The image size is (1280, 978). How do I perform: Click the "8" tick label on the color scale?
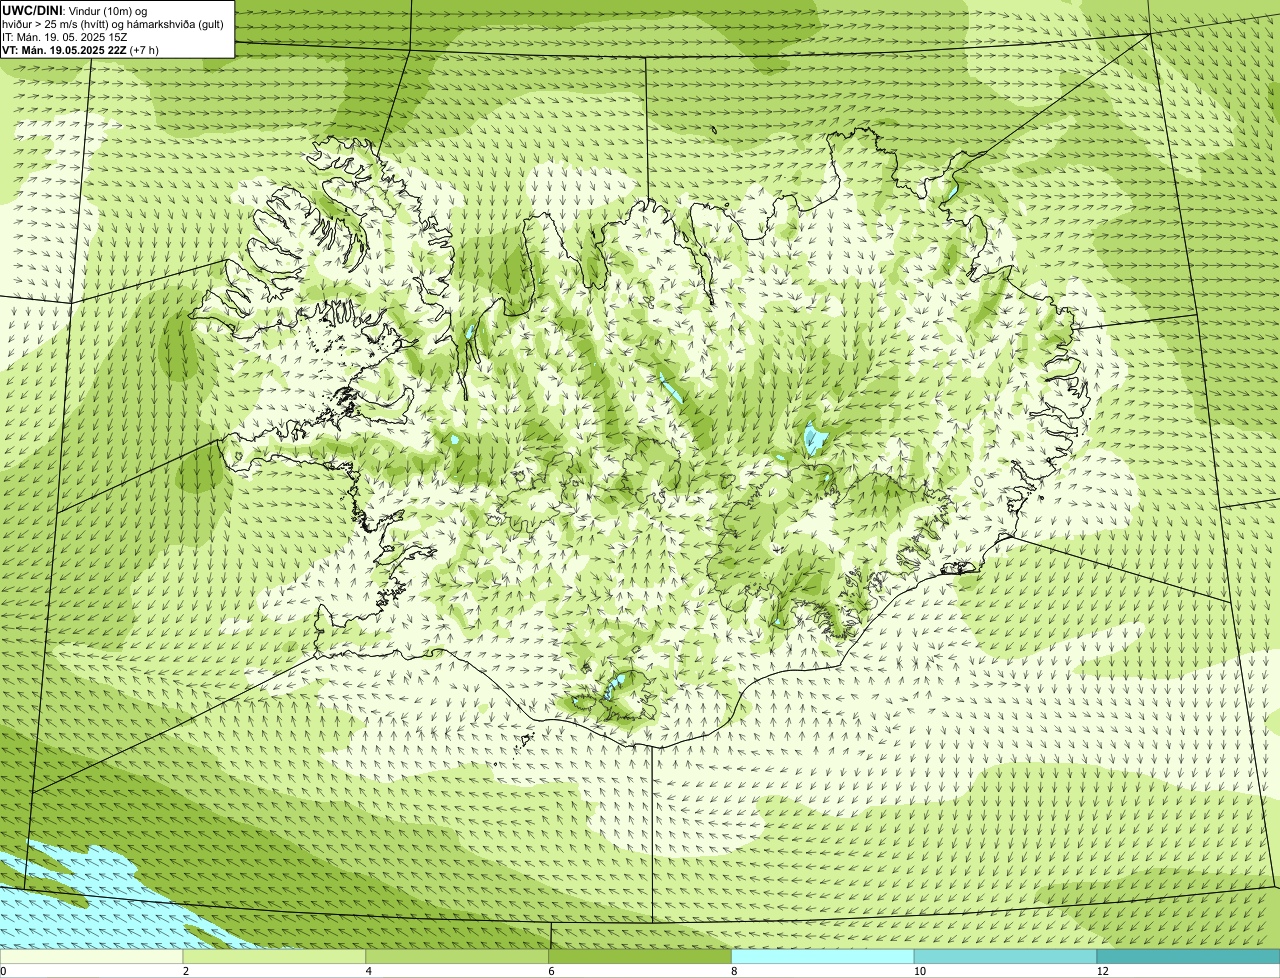(735, 971)
